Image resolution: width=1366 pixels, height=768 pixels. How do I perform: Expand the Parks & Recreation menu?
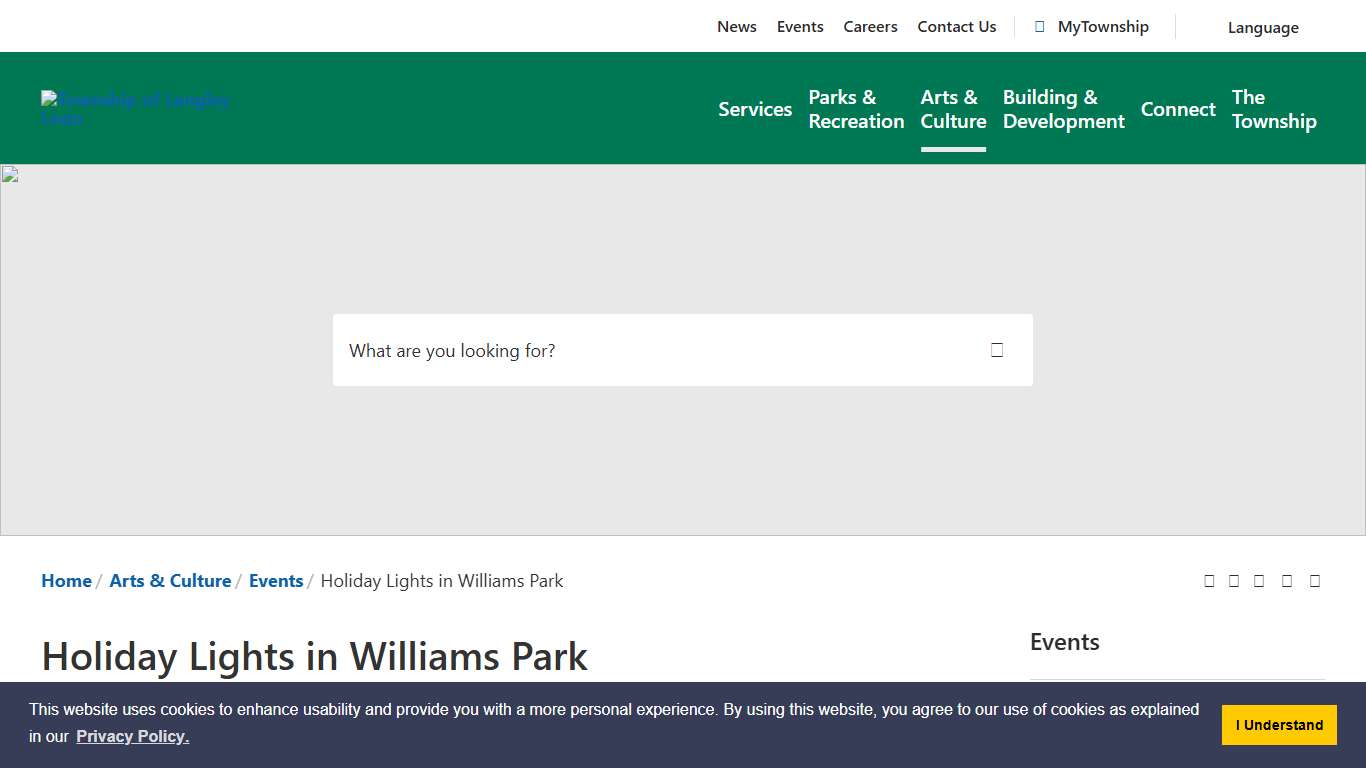tap(856, 109)
